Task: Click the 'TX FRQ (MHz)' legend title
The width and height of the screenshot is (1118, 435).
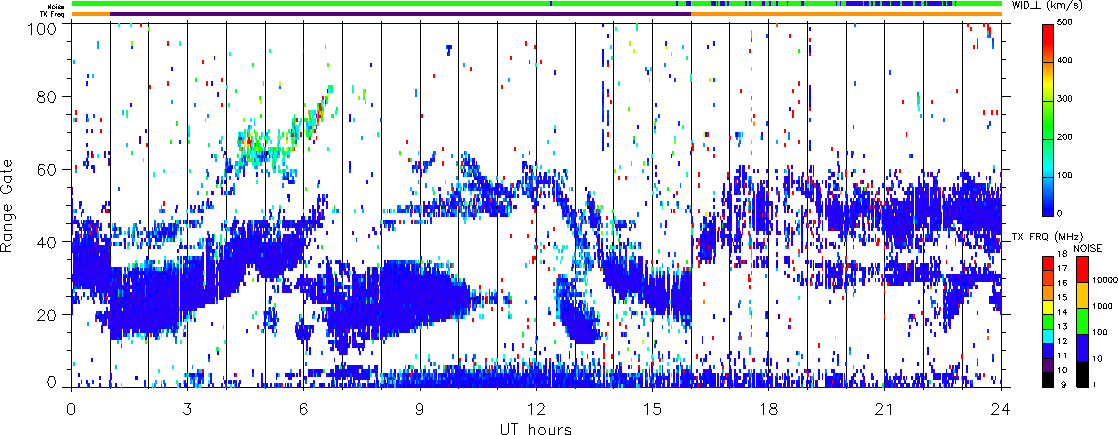Action: pyautogui.click(x=1047, y=237)
